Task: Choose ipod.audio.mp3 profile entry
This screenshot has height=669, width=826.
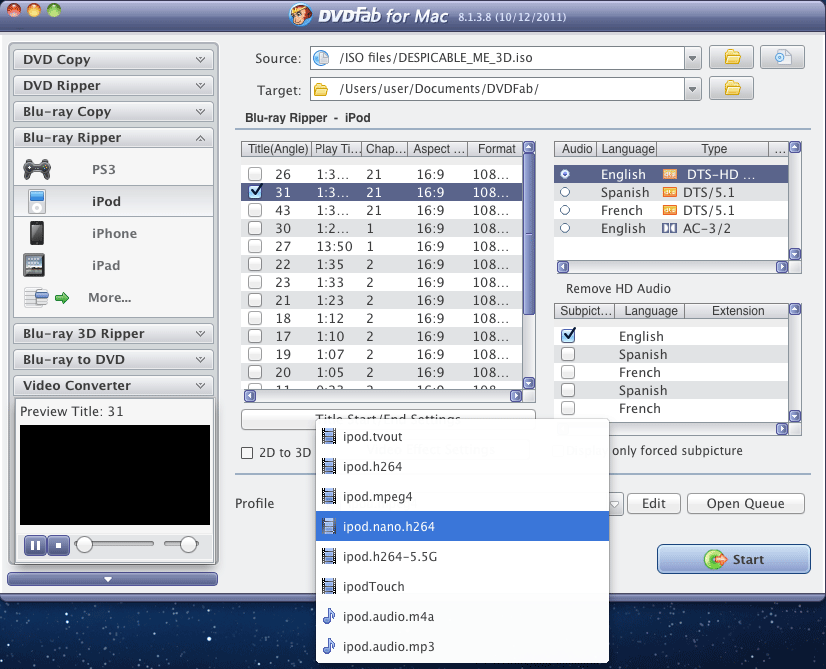Action: [x=462, y=646]
